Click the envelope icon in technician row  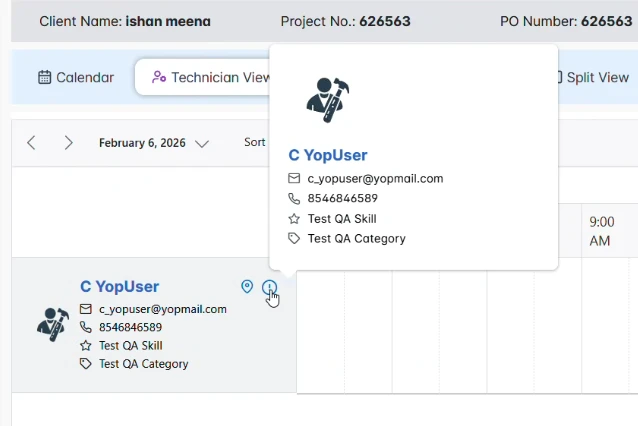click(85, 310)
